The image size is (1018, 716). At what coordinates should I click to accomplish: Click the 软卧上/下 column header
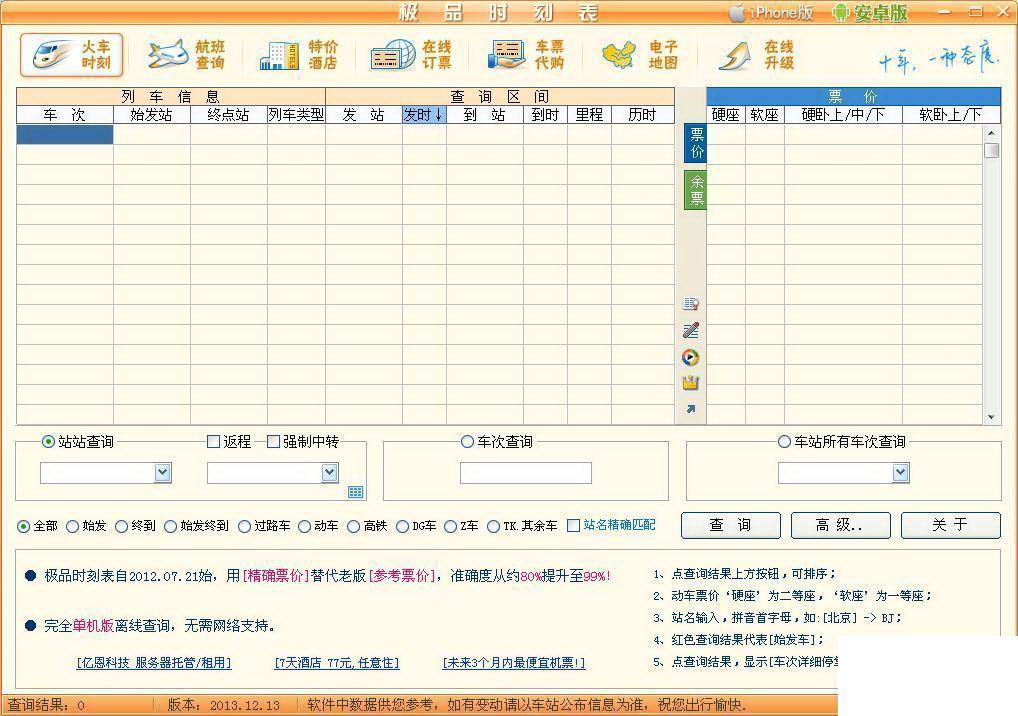tap(950, 115)
